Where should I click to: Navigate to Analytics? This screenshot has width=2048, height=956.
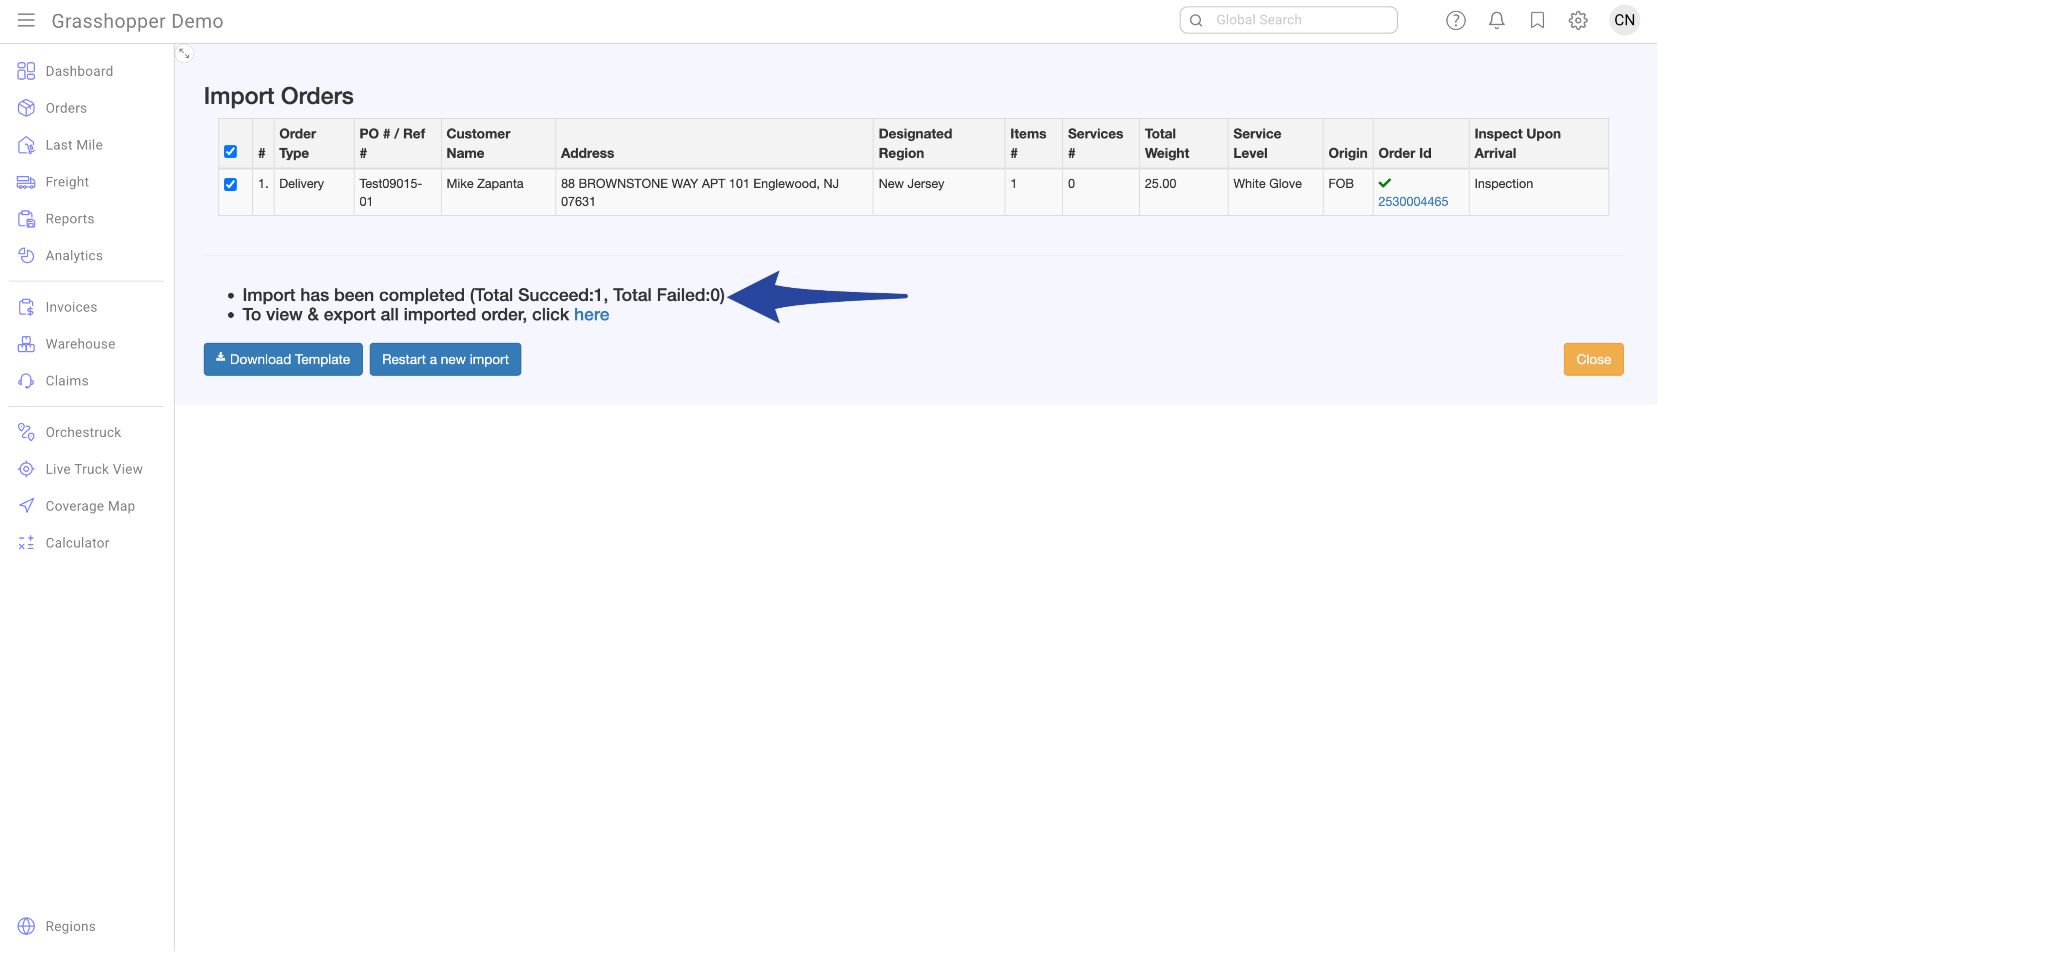tap(74, 256)
